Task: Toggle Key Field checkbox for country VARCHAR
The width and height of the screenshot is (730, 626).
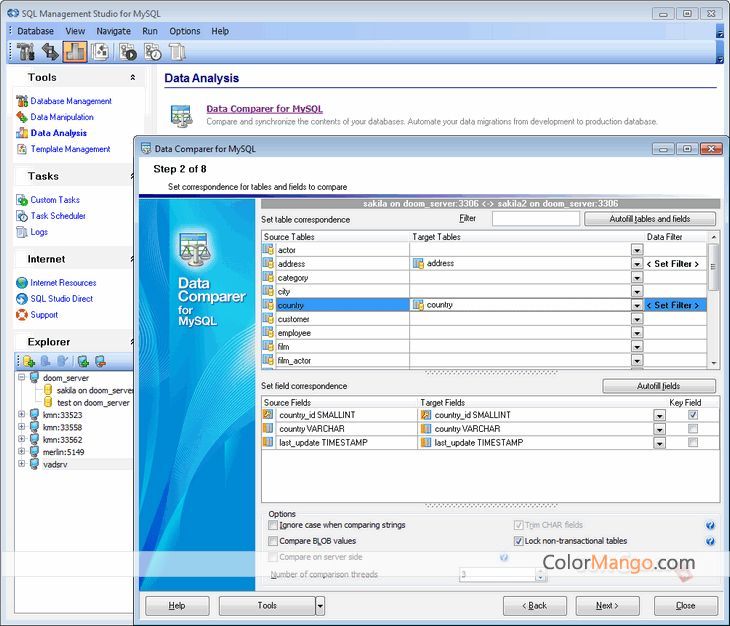Action: coord(693,429)
